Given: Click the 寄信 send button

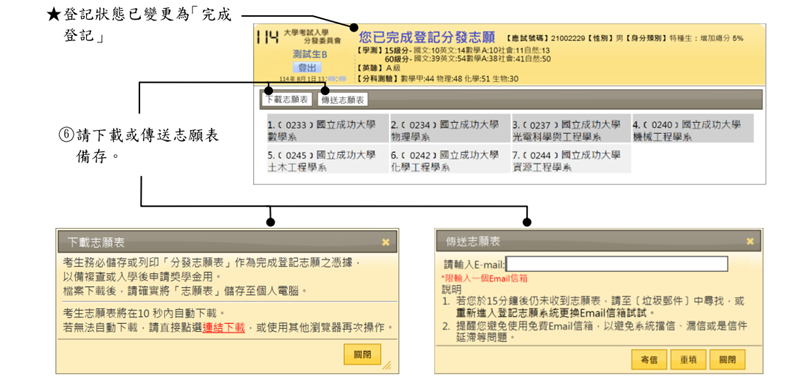Looking at the screenshot, I should [649, 359].
